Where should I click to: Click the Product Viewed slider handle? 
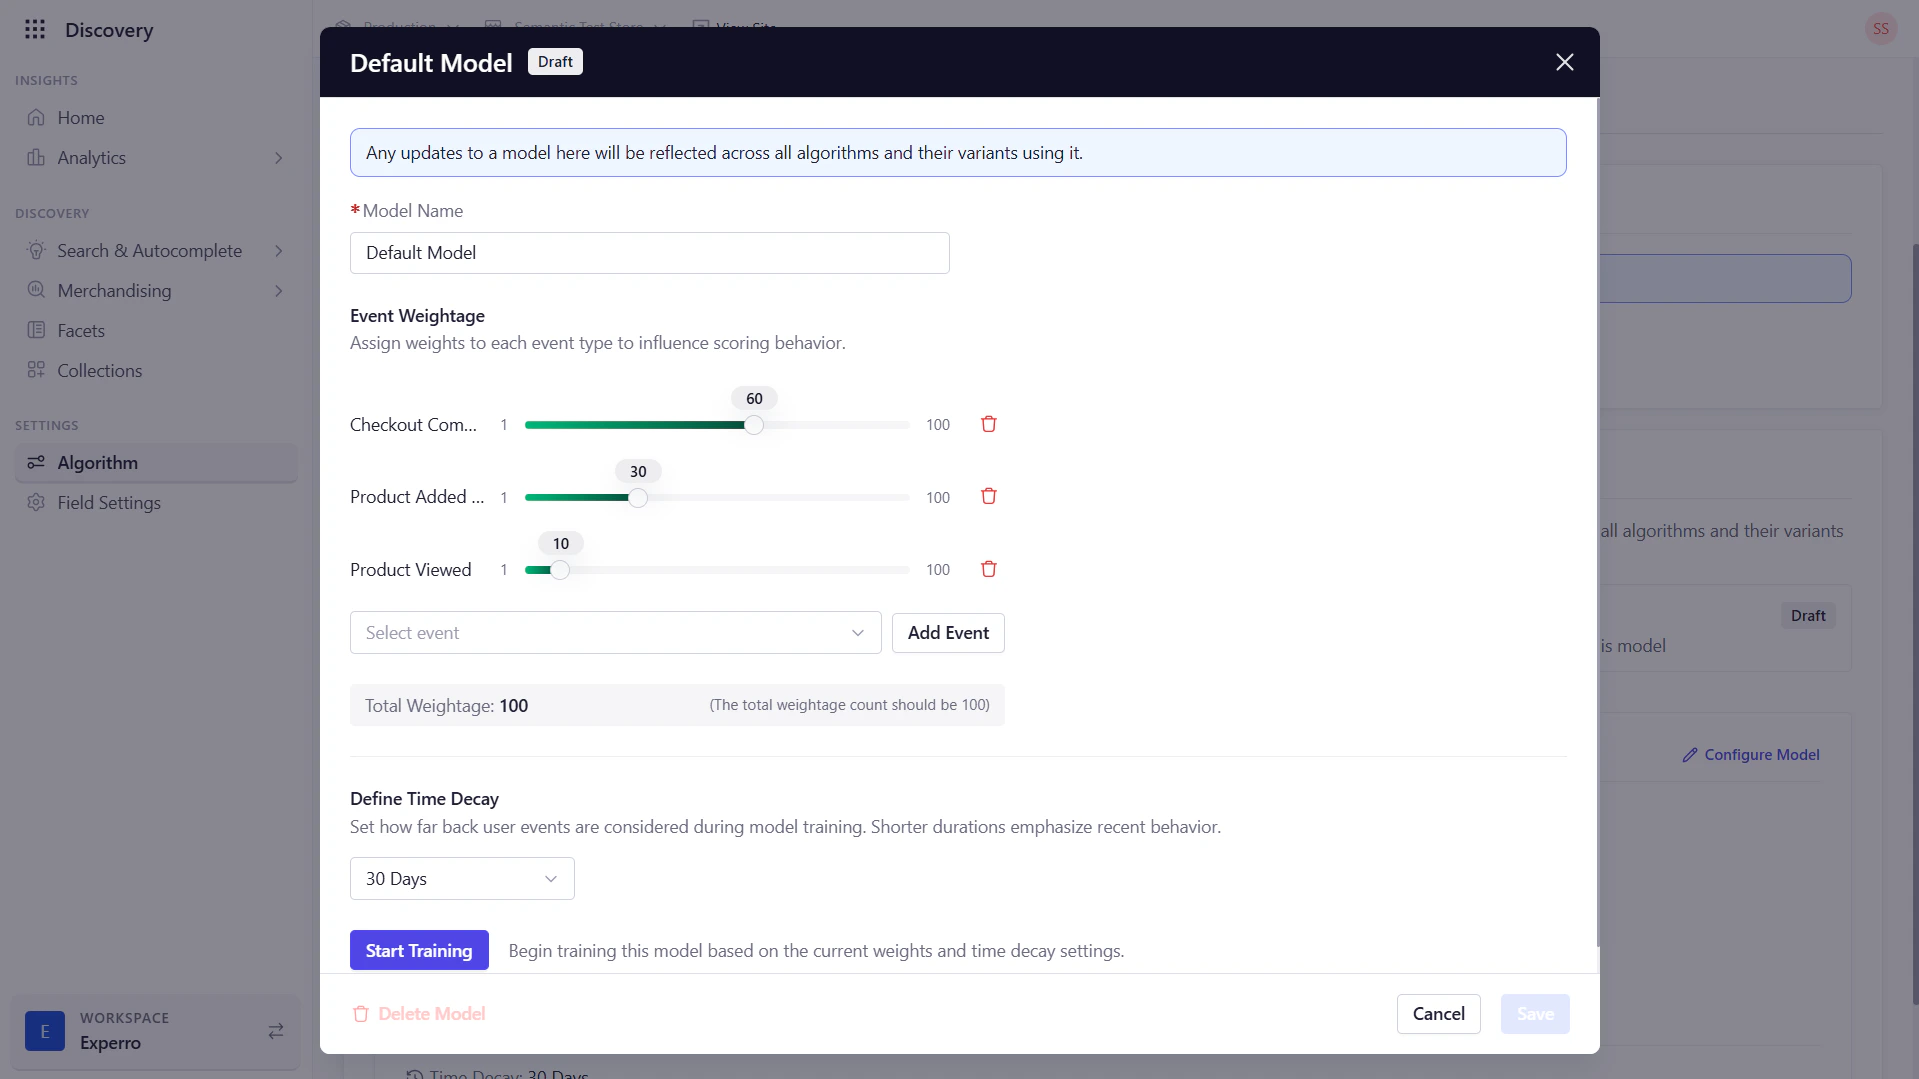click(560, 570)
